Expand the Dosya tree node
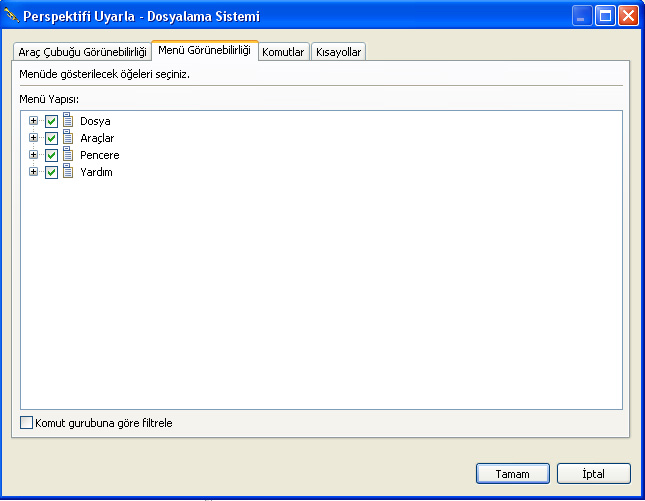 point(34,121)
